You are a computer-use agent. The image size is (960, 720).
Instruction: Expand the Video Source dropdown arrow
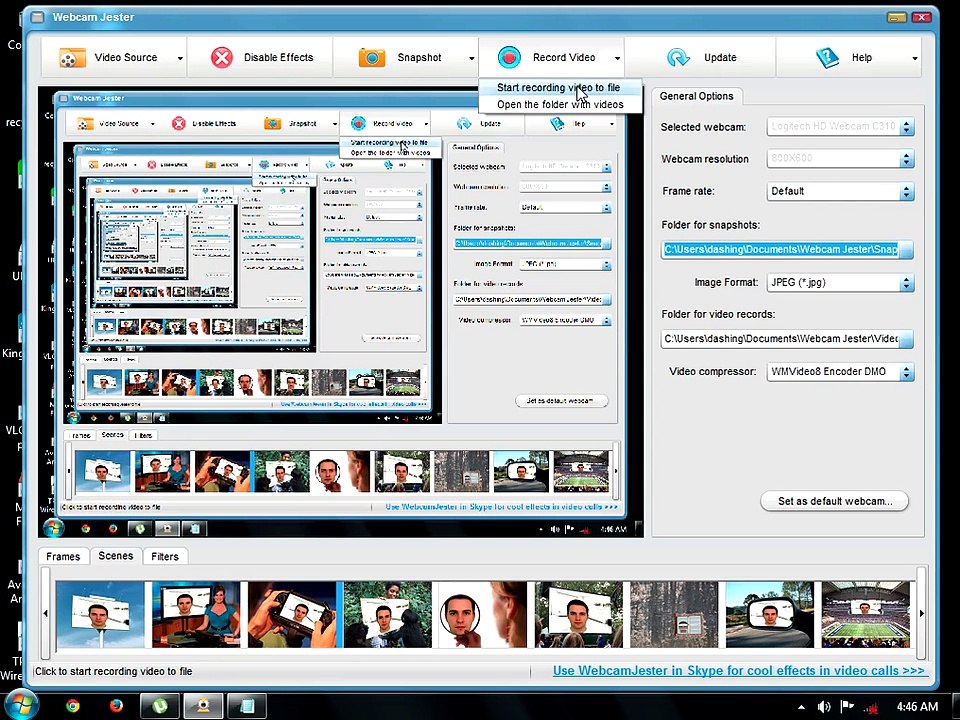tap(180, 58)
